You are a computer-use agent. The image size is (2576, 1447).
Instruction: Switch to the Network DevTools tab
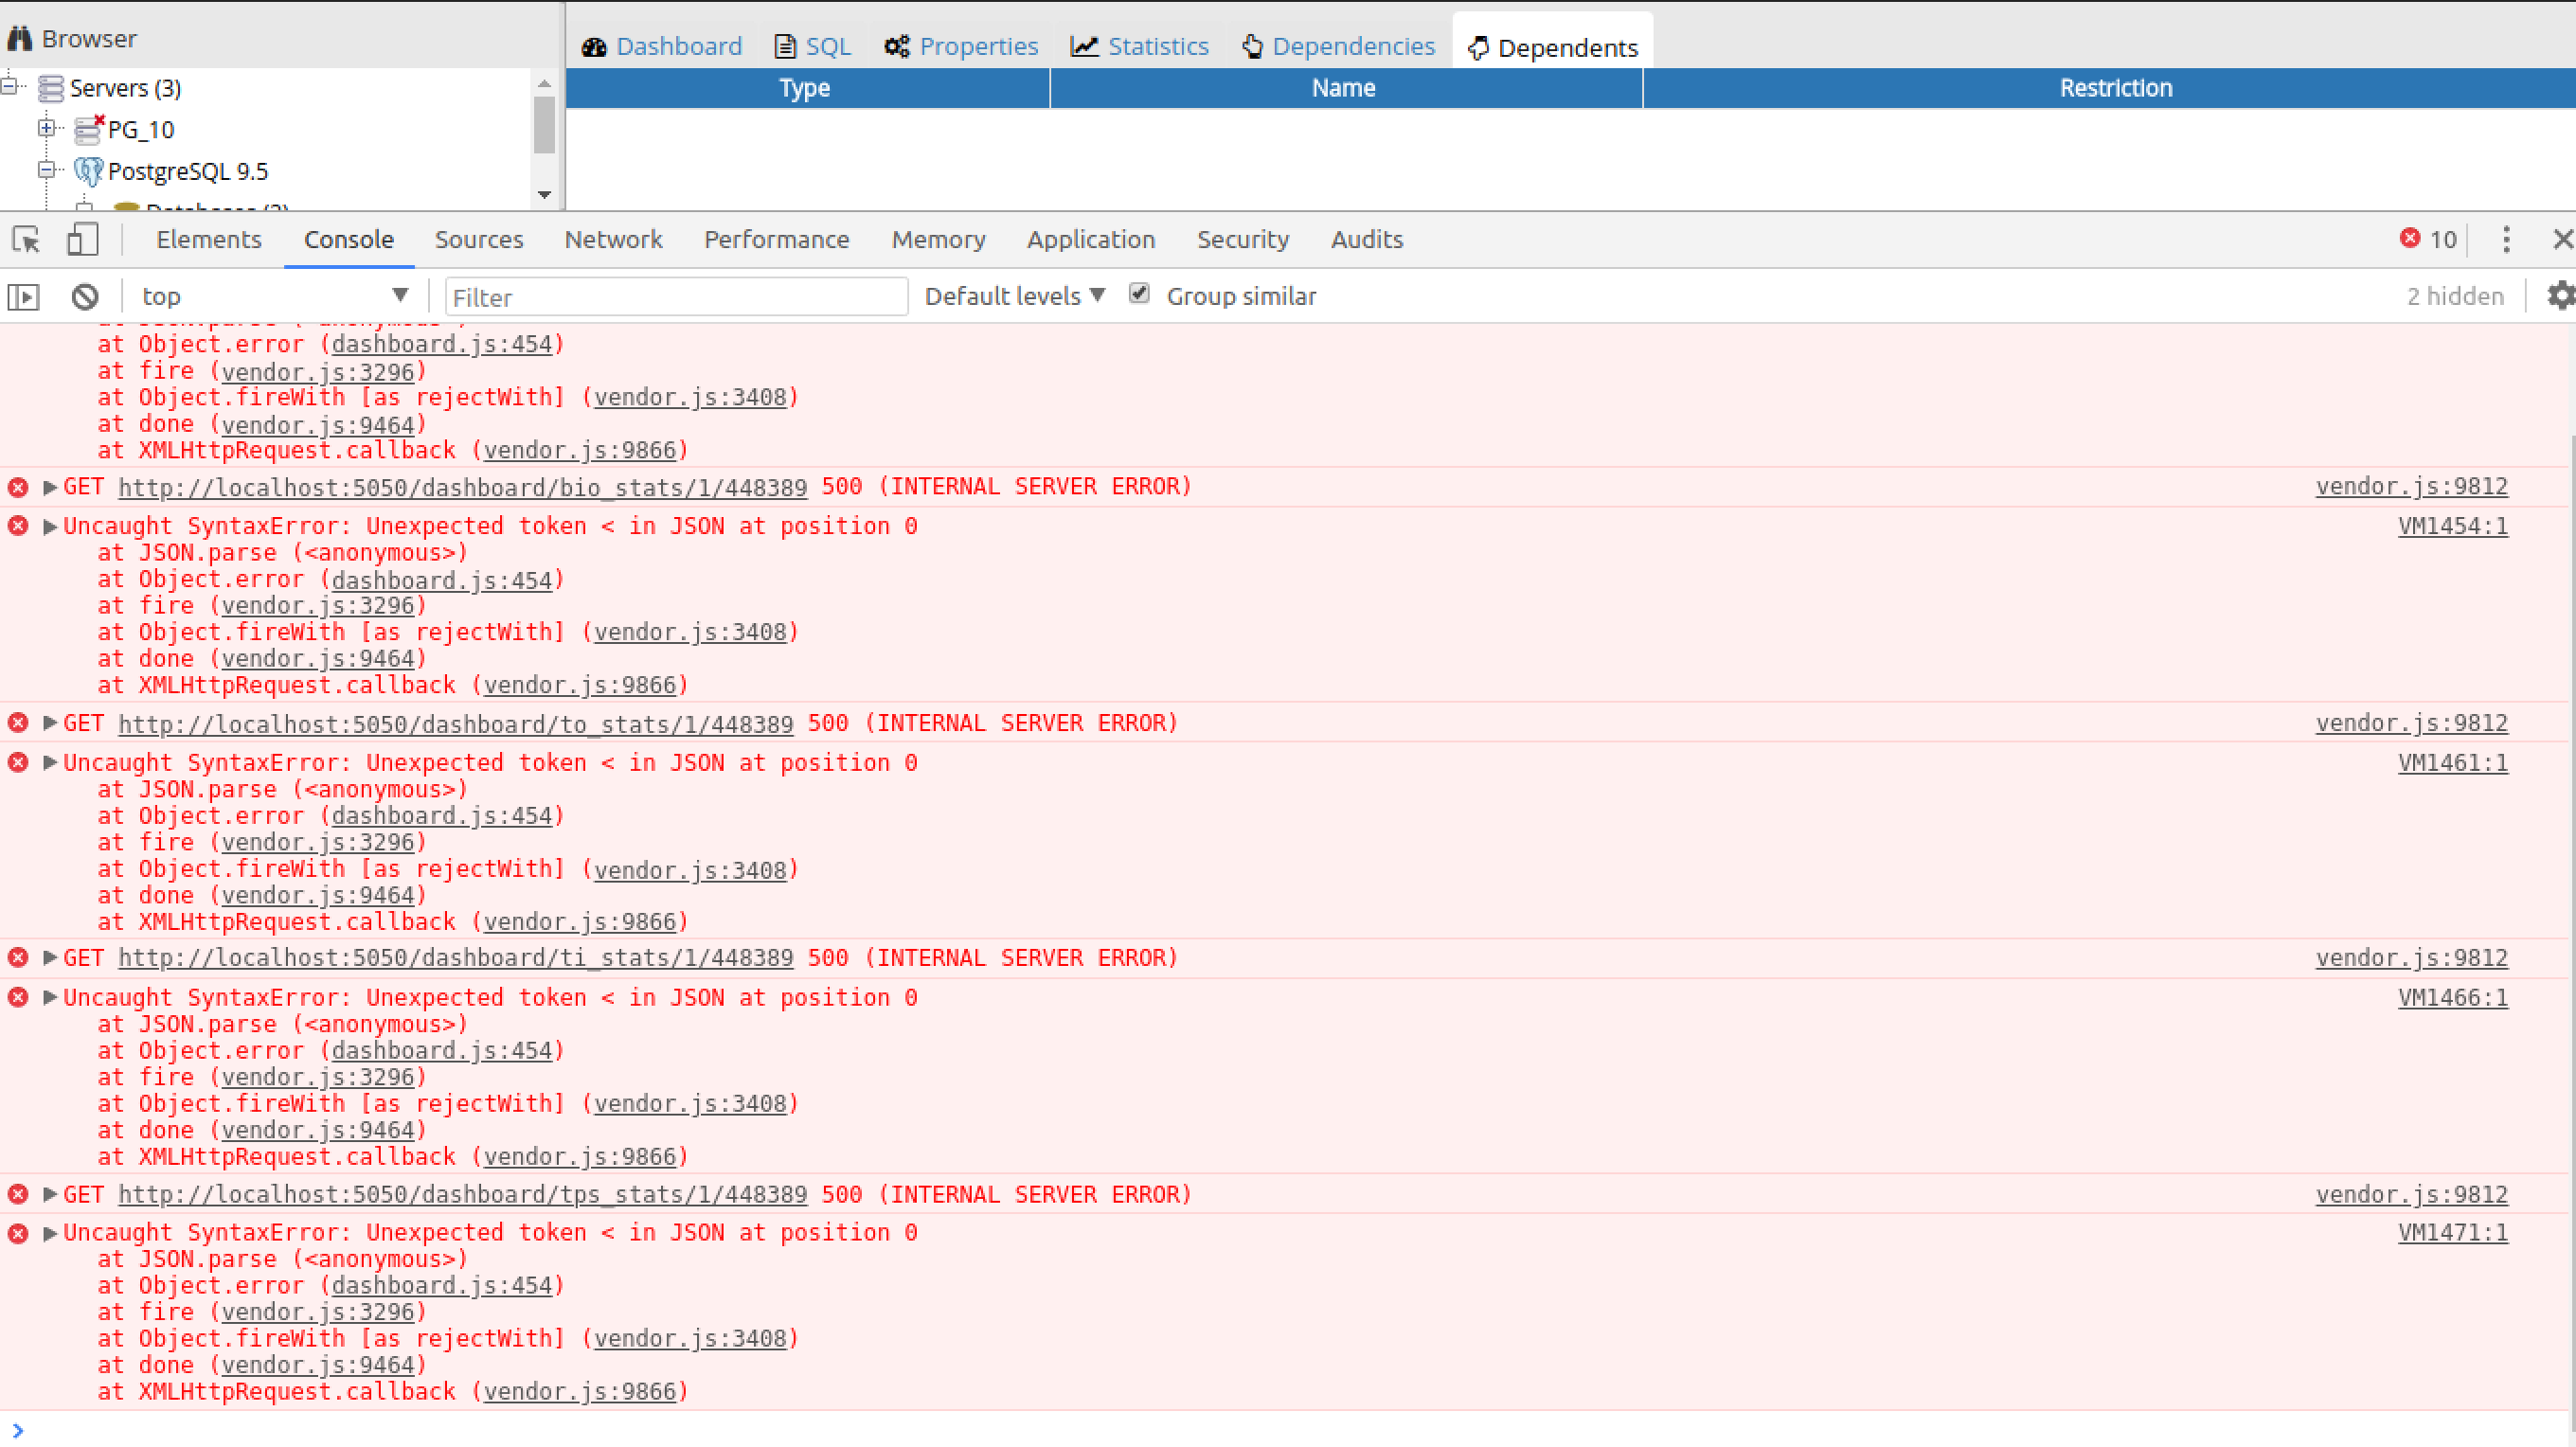click(x=613, y=240)
